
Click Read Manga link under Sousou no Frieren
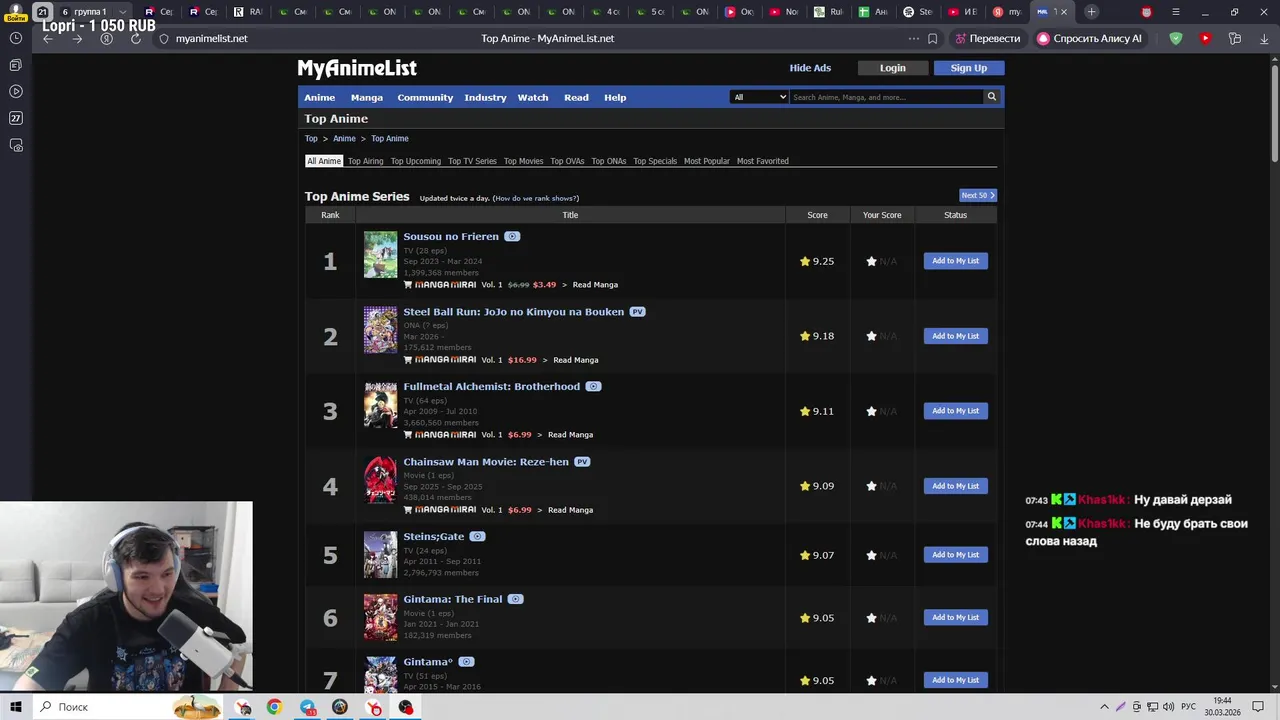(595, 285)
